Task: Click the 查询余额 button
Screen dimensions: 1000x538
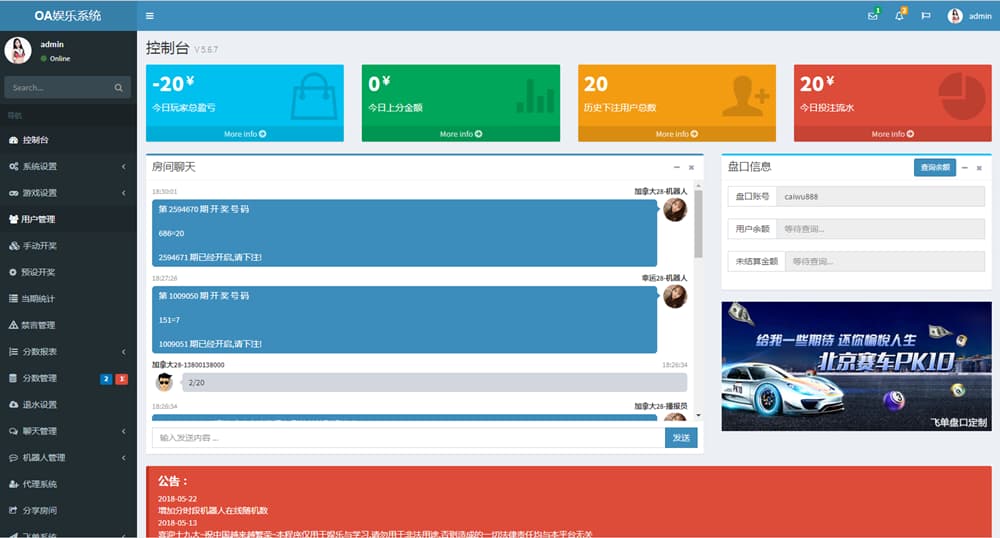Action: tap(934, 168)
